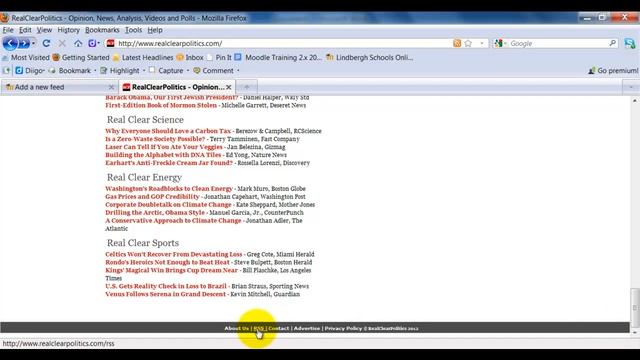640x360 pixels.
Task: Click the Diigo purple toolbar button
Action: (93, 43)
